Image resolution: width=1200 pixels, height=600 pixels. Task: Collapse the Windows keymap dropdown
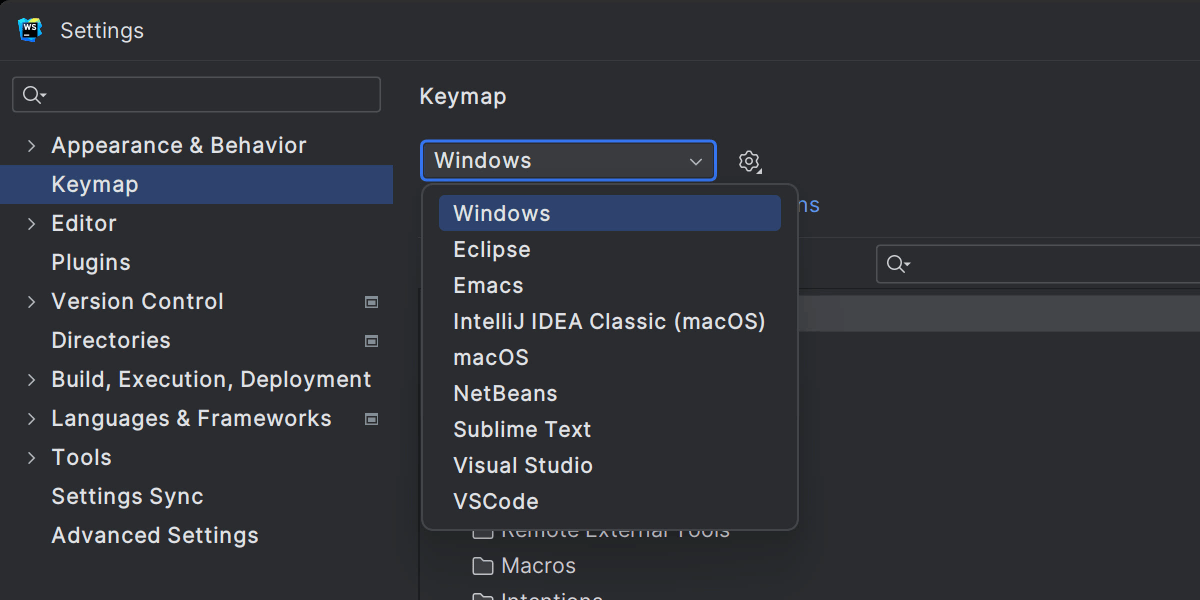point(696,161)
